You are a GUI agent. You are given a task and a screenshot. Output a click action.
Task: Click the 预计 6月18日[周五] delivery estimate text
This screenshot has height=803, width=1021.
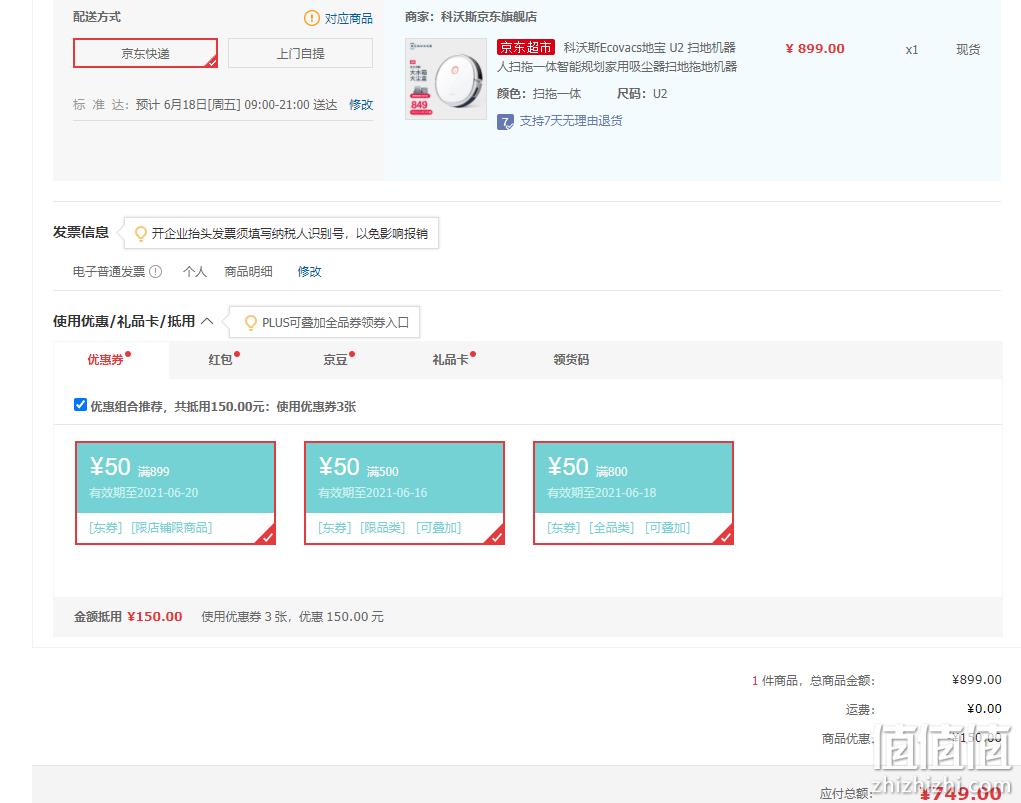tap(236, 105)
